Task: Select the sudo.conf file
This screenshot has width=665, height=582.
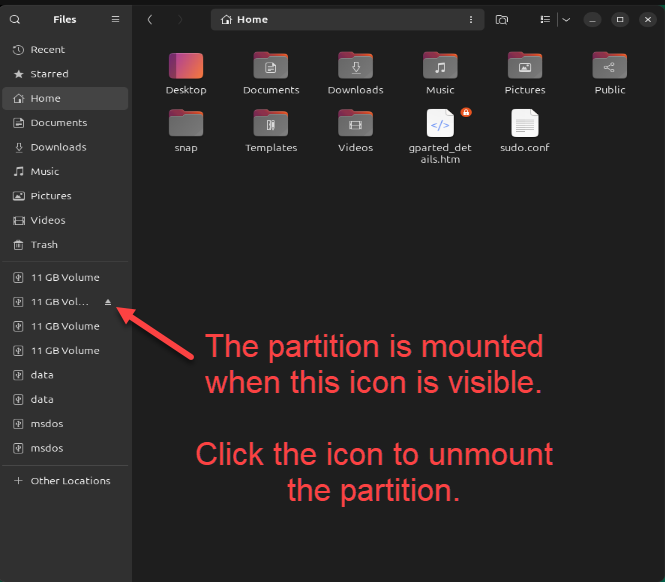Action: tap(525, 124)
